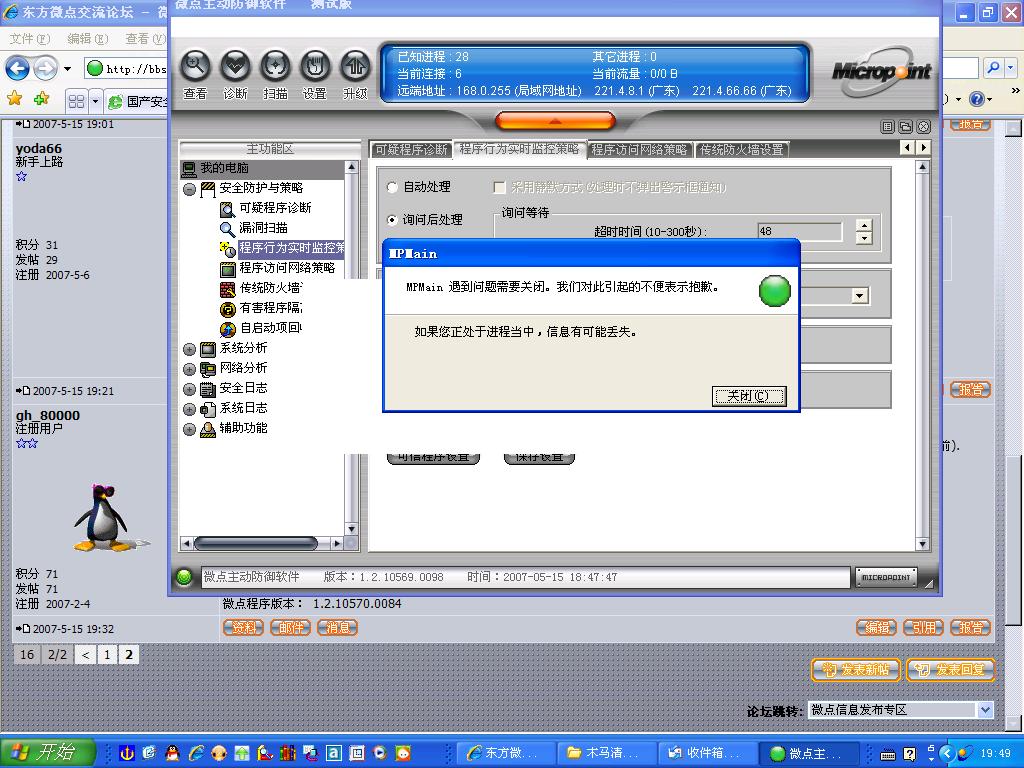
Task: Expand the 安全日志 tree node
Action: 189,389
